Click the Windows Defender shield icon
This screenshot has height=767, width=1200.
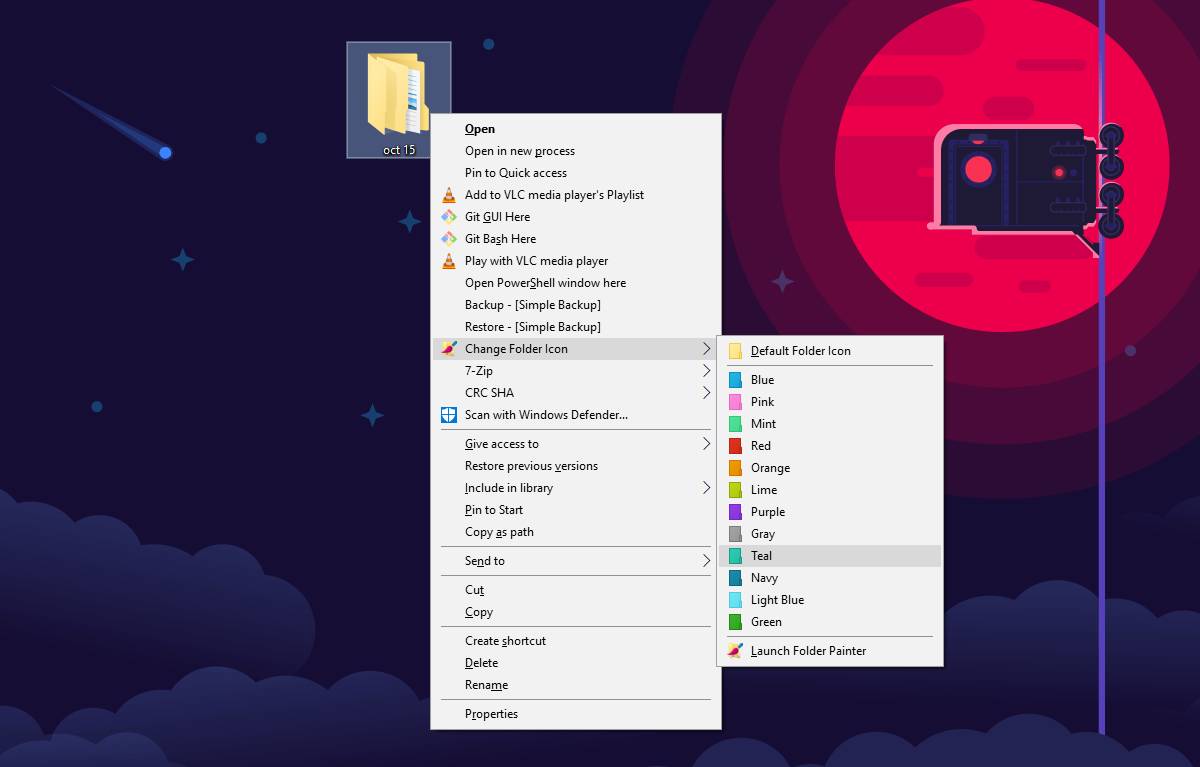pos(449,413)
